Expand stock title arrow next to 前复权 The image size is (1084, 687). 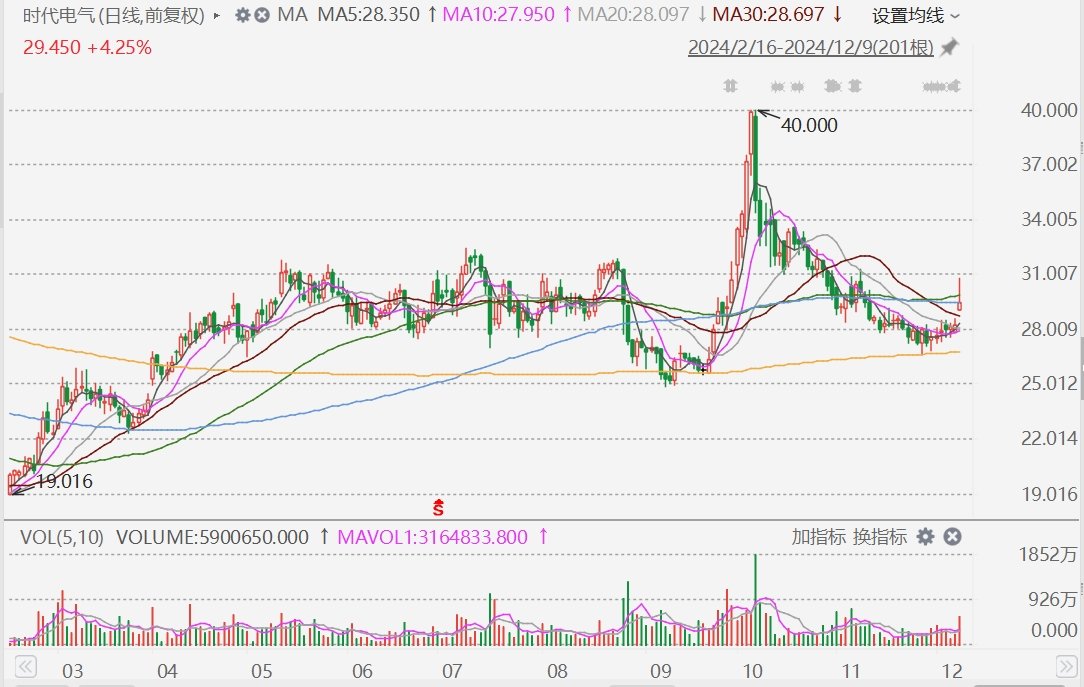217,15
